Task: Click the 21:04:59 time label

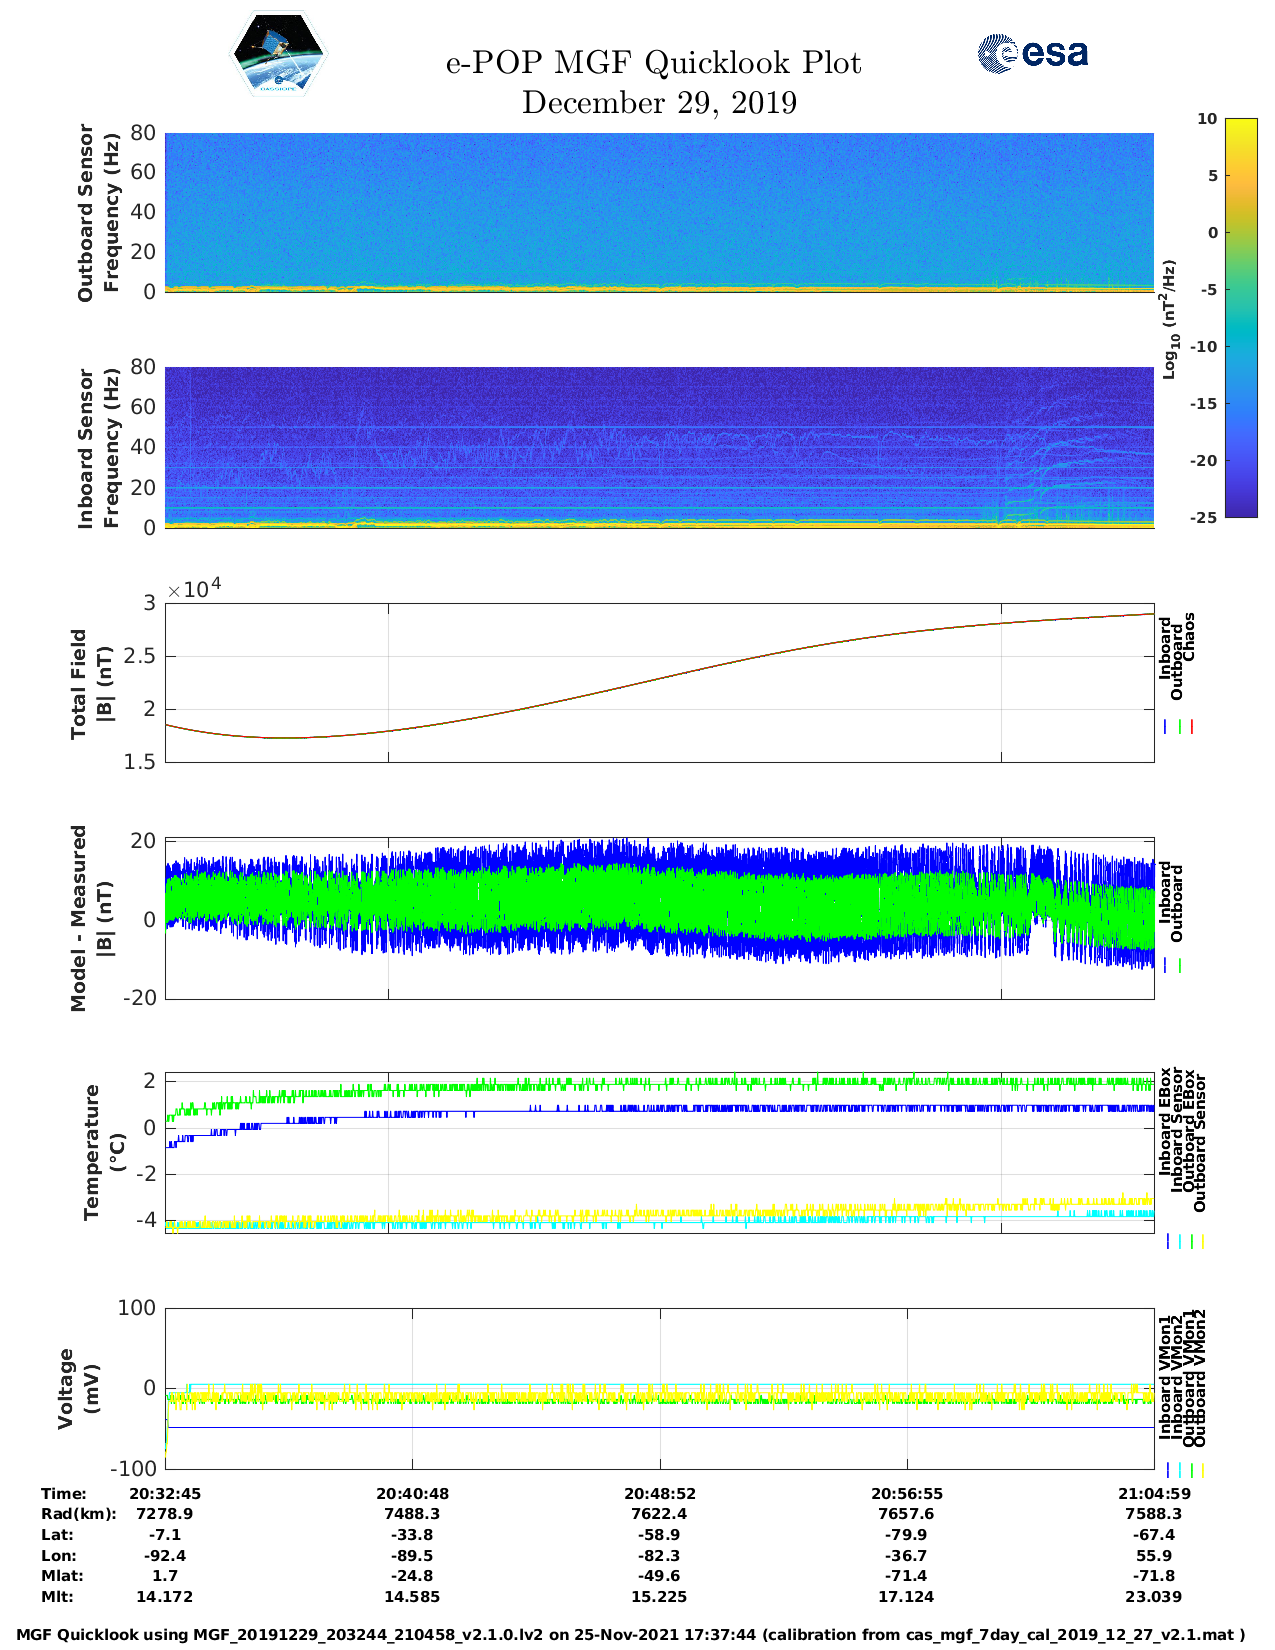Action: 1153,1493
